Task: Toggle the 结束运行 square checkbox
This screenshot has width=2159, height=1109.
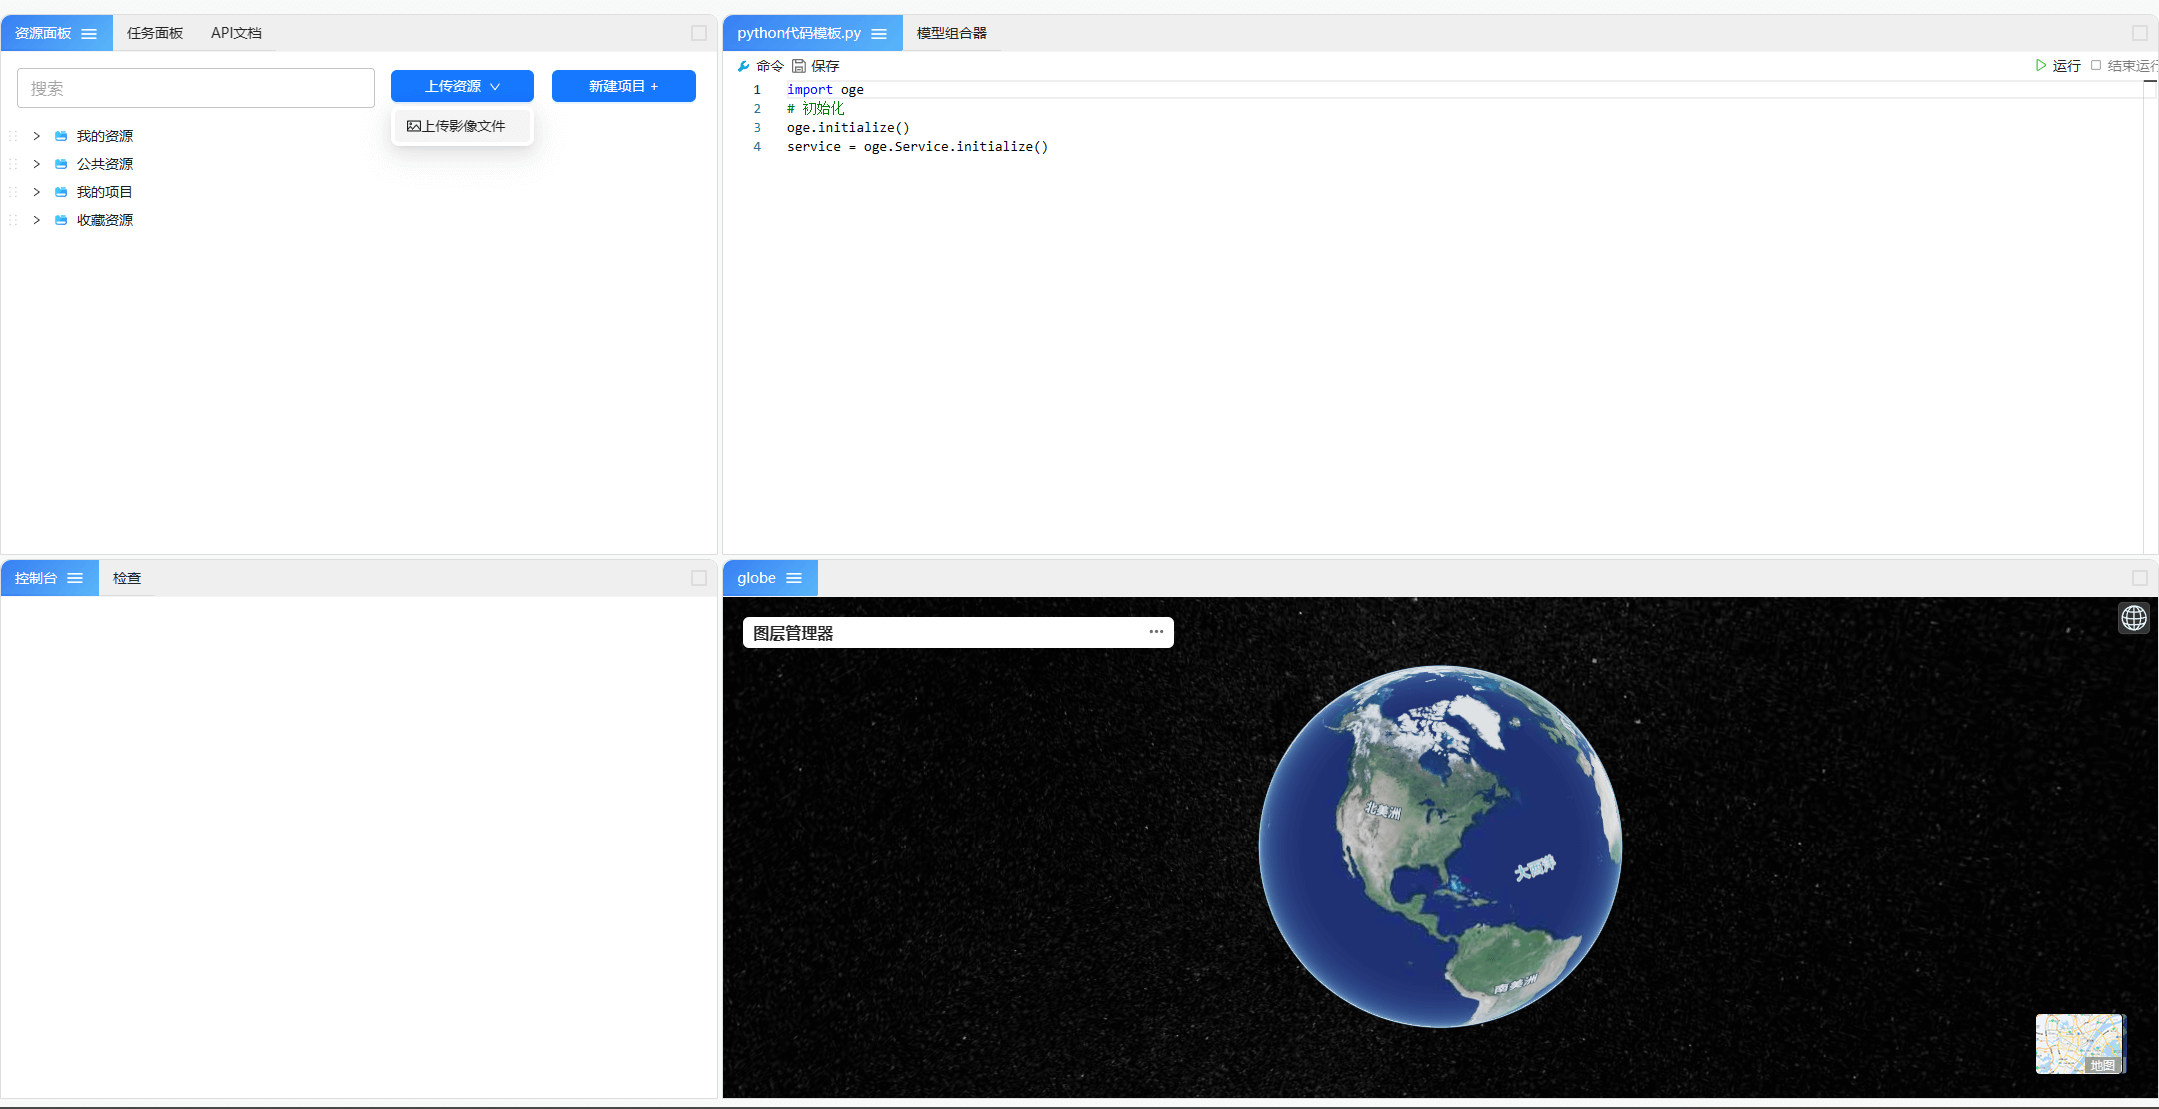Action: pyautogui.click(x=2096, y=65)
